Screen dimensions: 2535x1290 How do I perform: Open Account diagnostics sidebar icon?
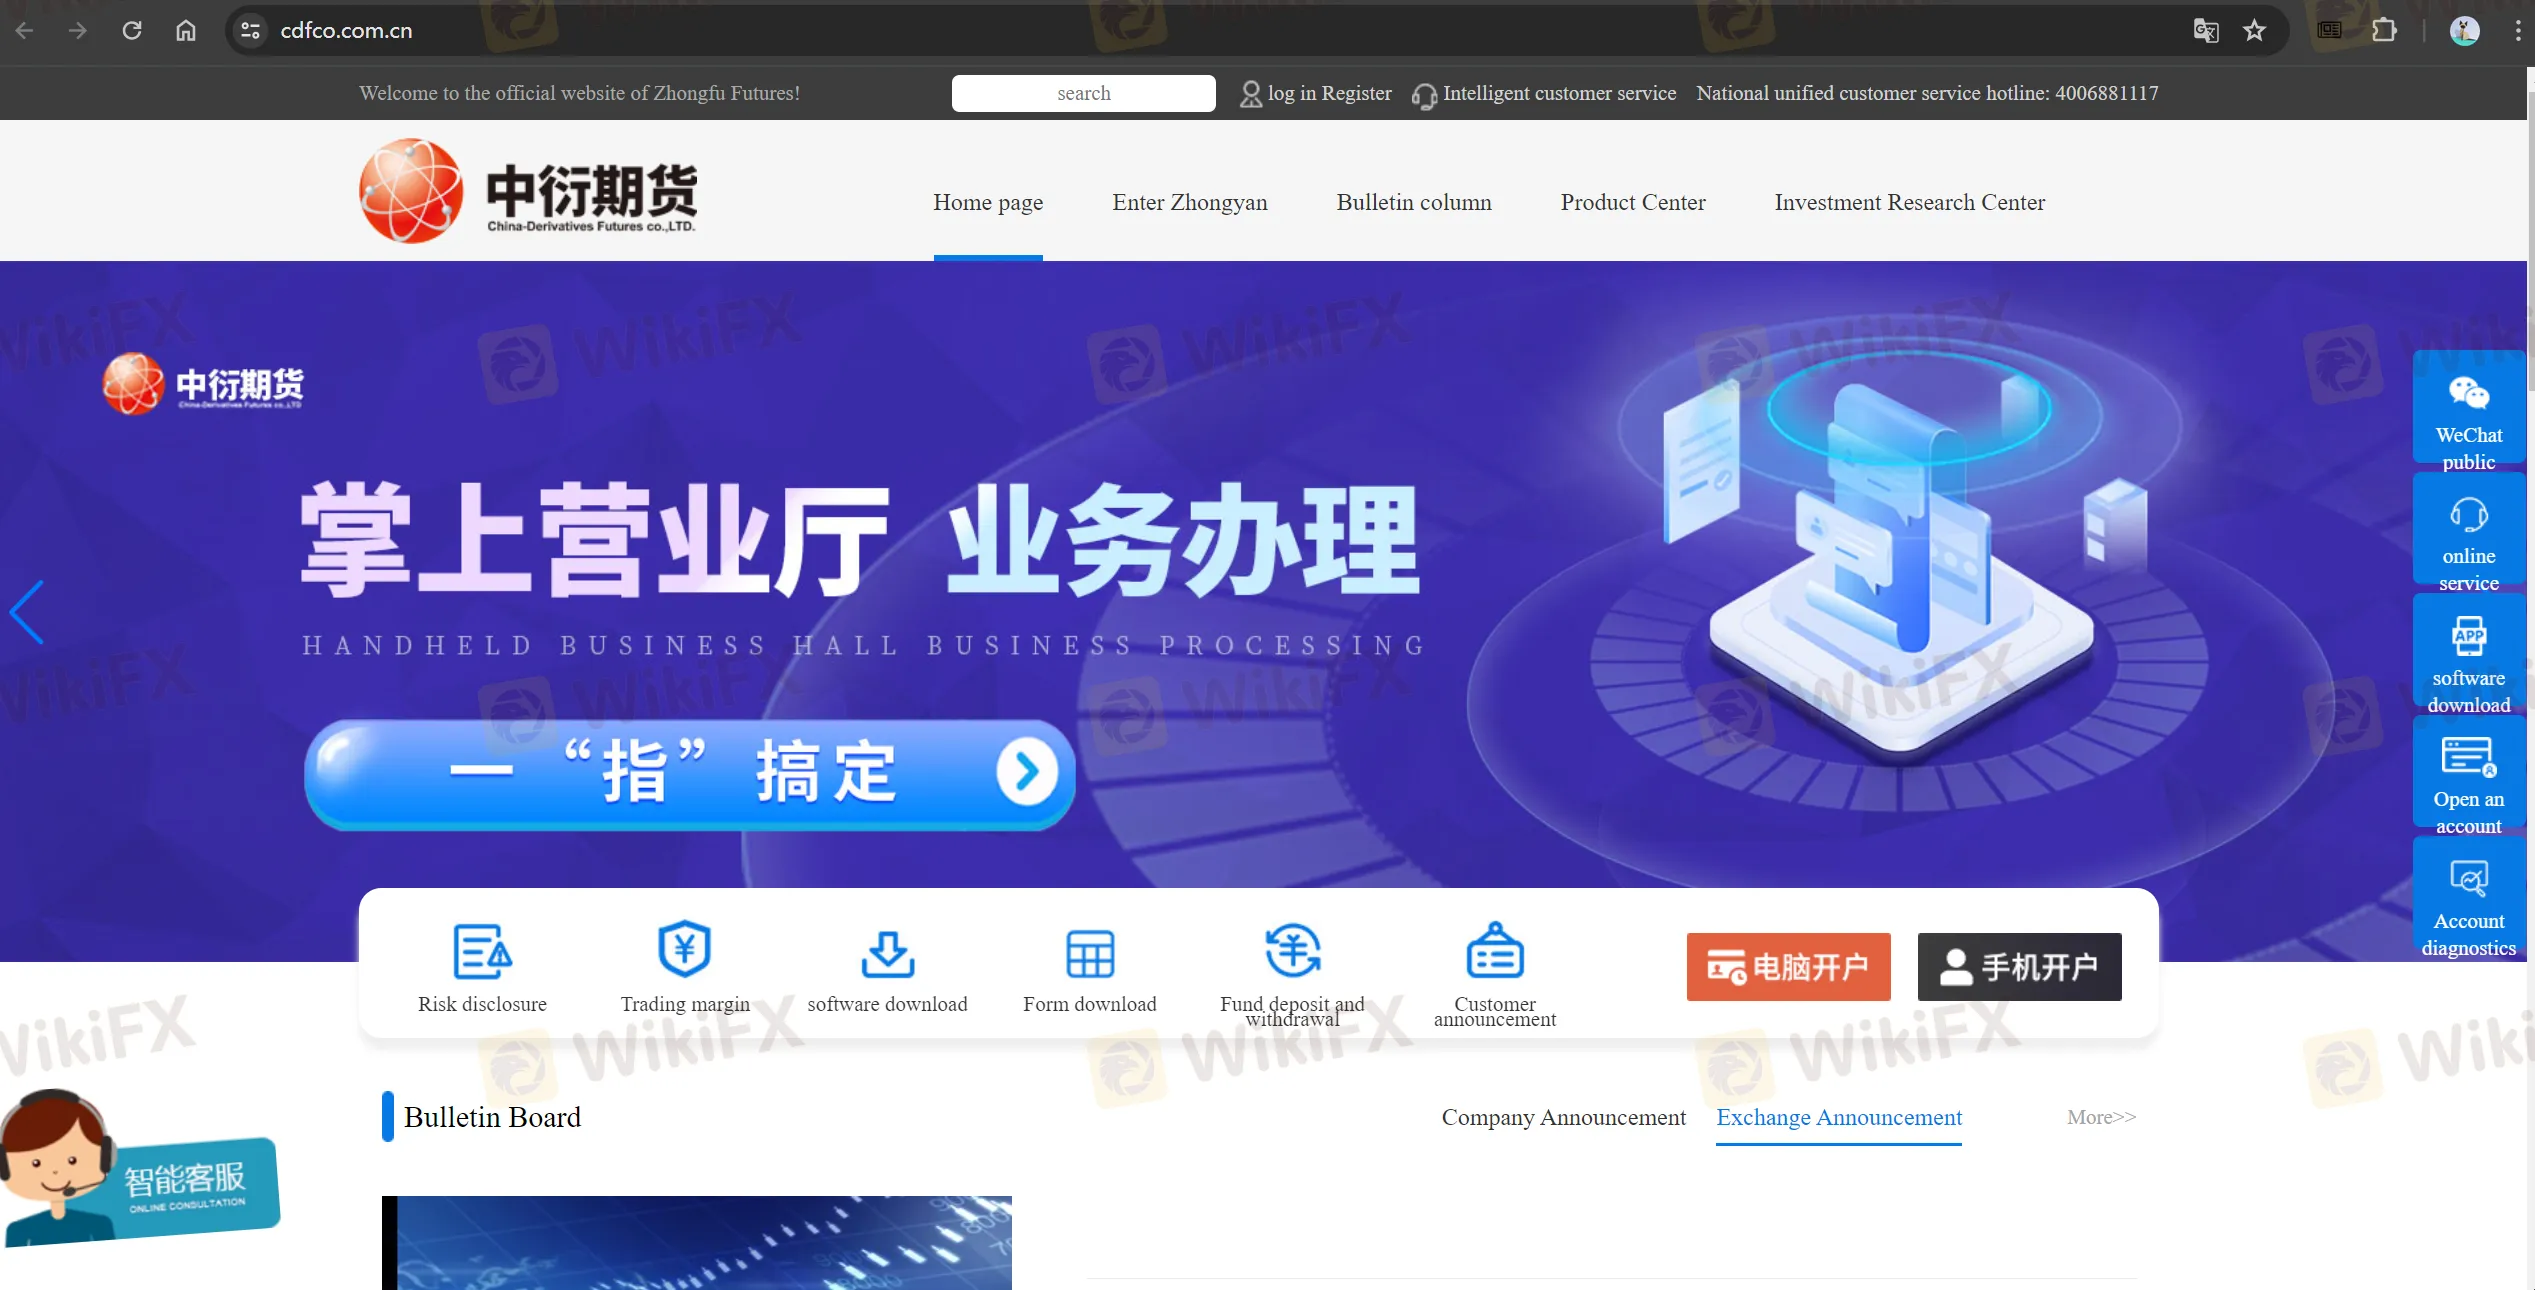(x=2468, y=878)
